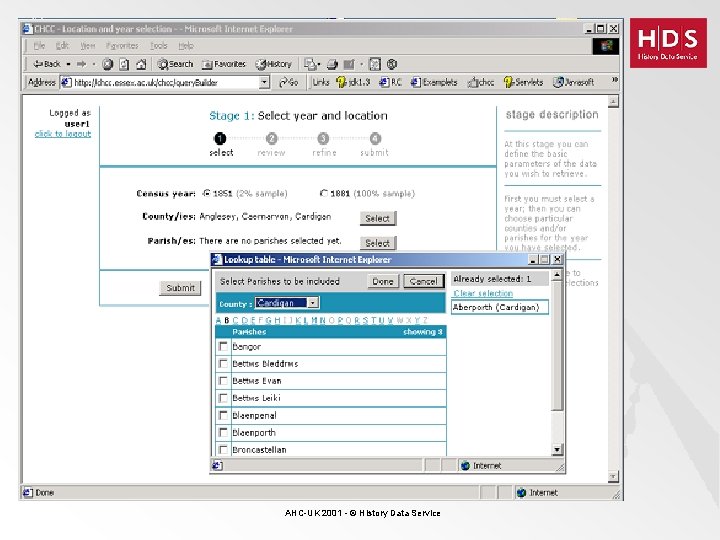This screenshot has height=540, width=720.
Task: Open the Examplets shortcut in Links bar
Action: [434, 82]
